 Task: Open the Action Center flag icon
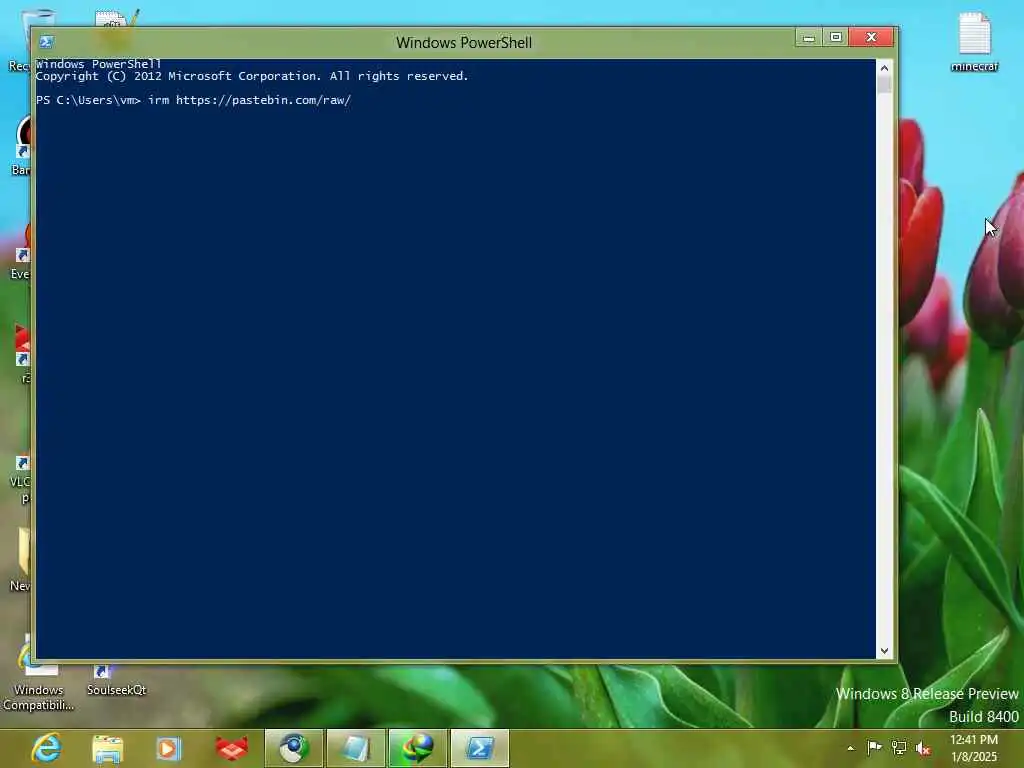pyautogui.click(x=874, y=747)
